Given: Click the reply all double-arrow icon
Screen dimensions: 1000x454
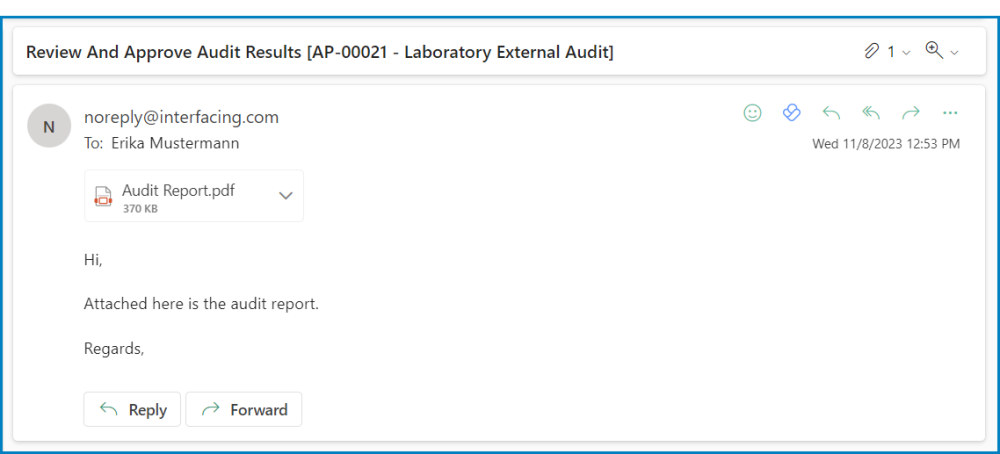Looking at the screenshot, I should (x=871, y=113).
